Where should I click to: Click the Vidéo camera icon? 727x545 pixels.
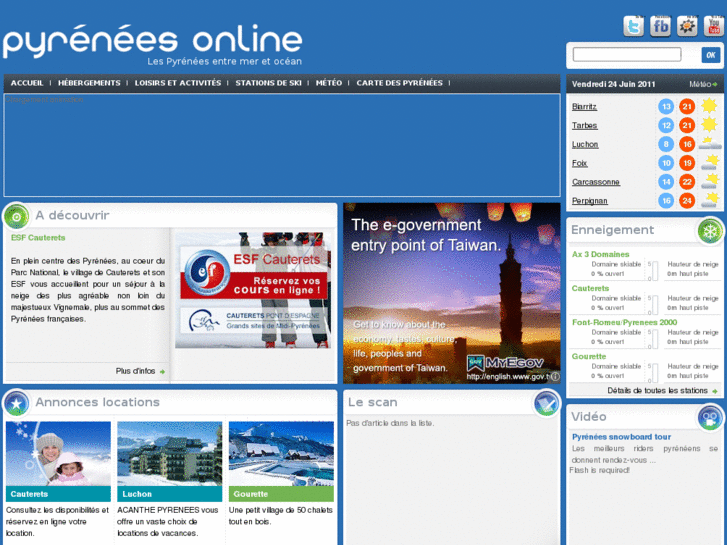pyautogui.click(x=710, y=417)
